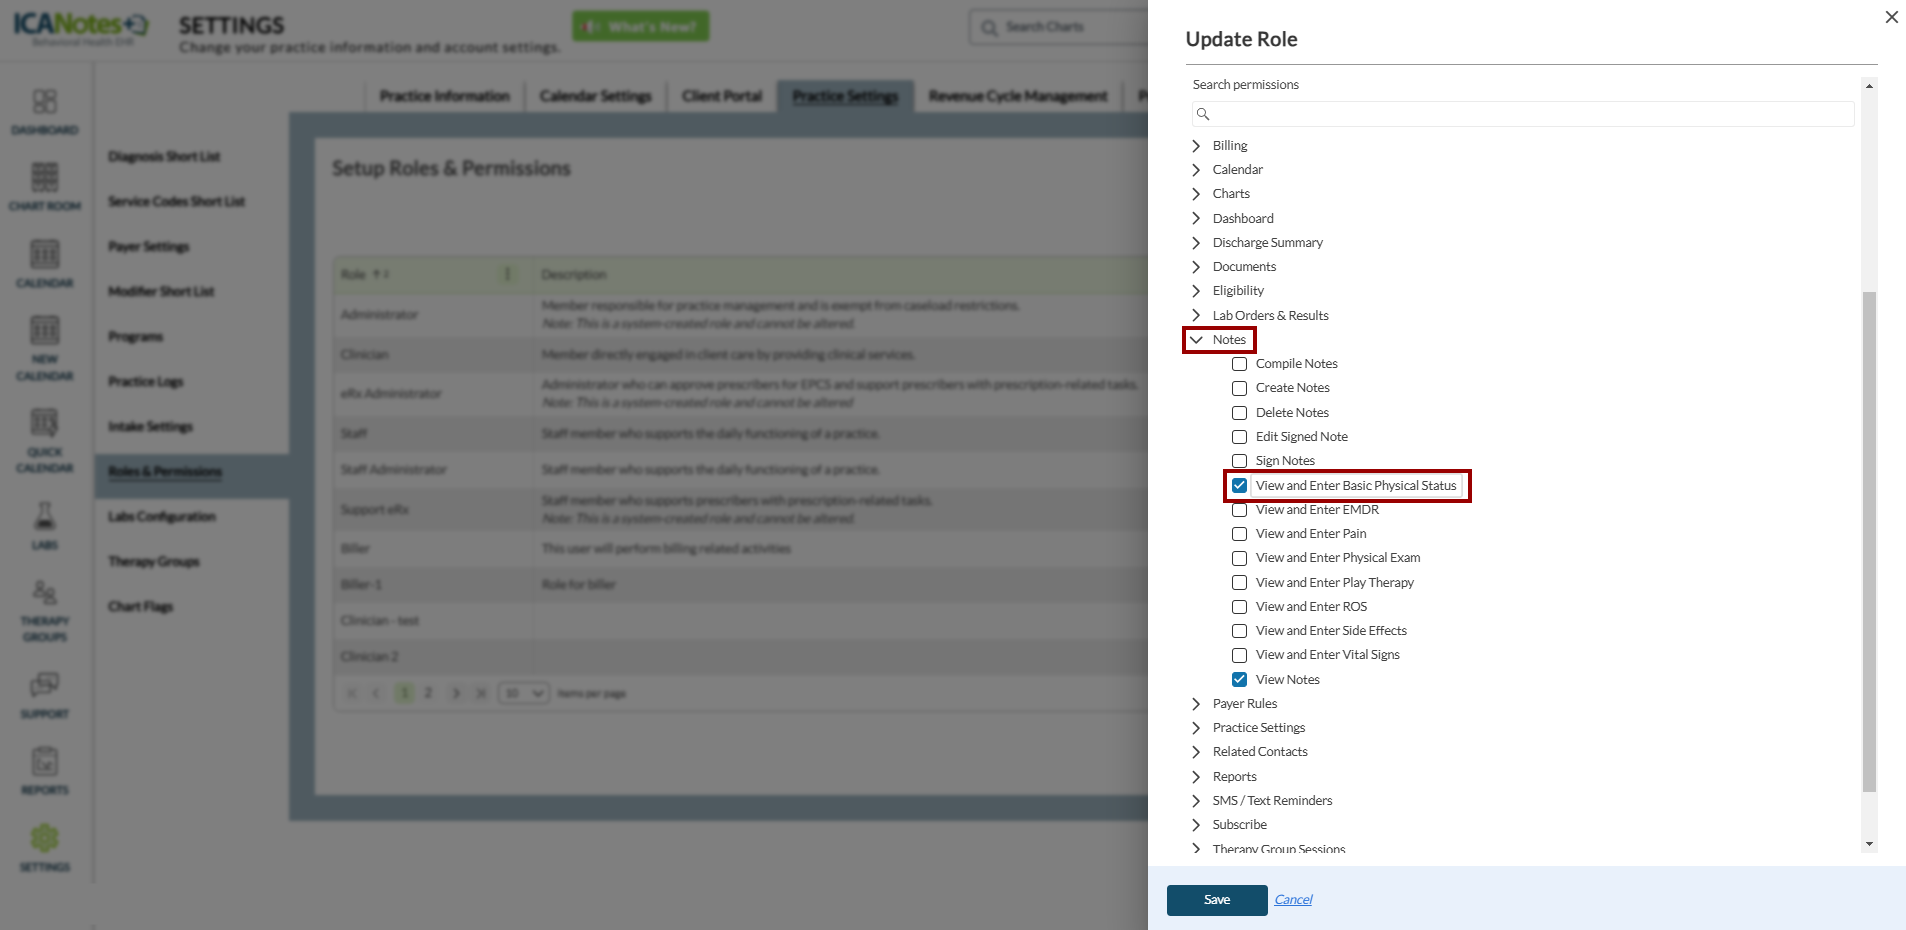Uncheck View and Enter Basic Physical Status
Viewport: 1906px width, 930px height.
pyautogui.click(x=1239, y=486)
